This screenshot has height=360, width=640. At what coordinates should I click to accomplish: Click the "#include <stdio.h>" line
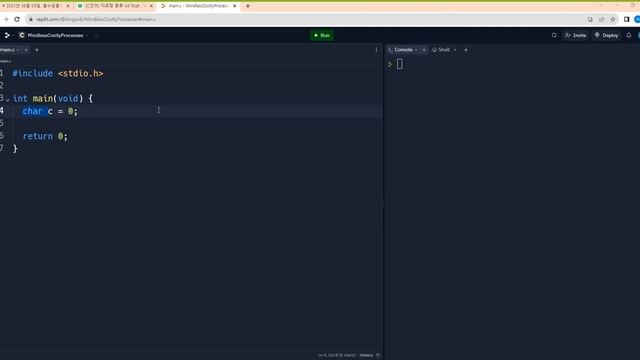click(58, 73)
